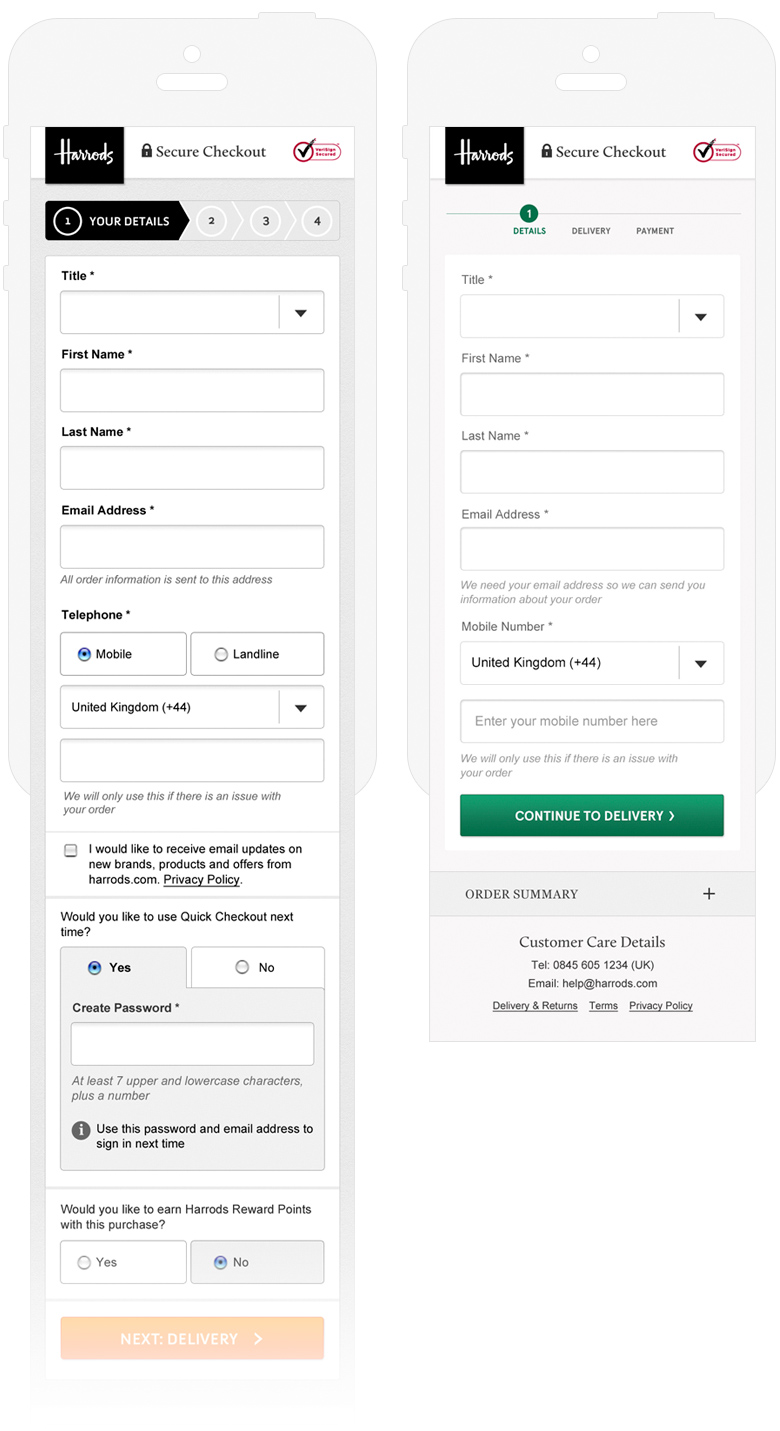Choose No for Quick Checkout

point(257,967)
